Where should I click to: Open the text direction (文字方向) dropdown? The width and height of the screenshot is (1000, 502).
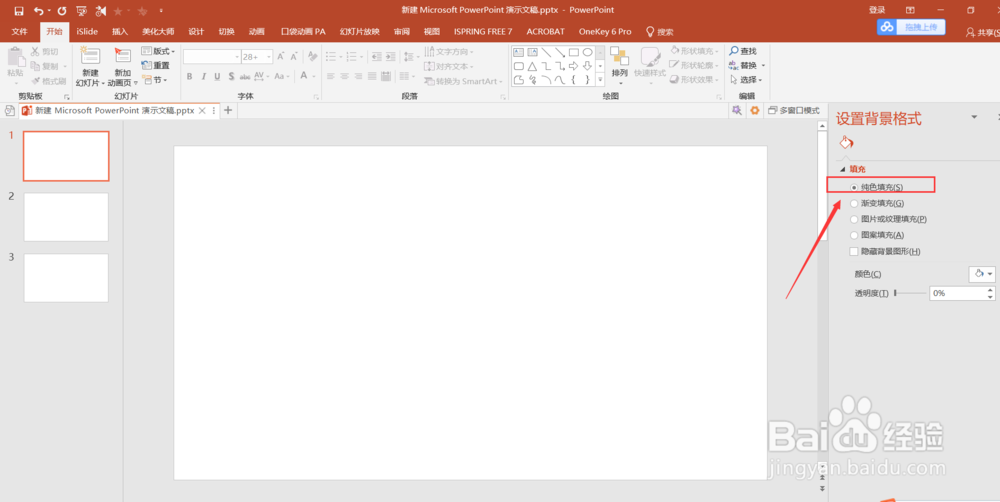click(x=449, y=52)
